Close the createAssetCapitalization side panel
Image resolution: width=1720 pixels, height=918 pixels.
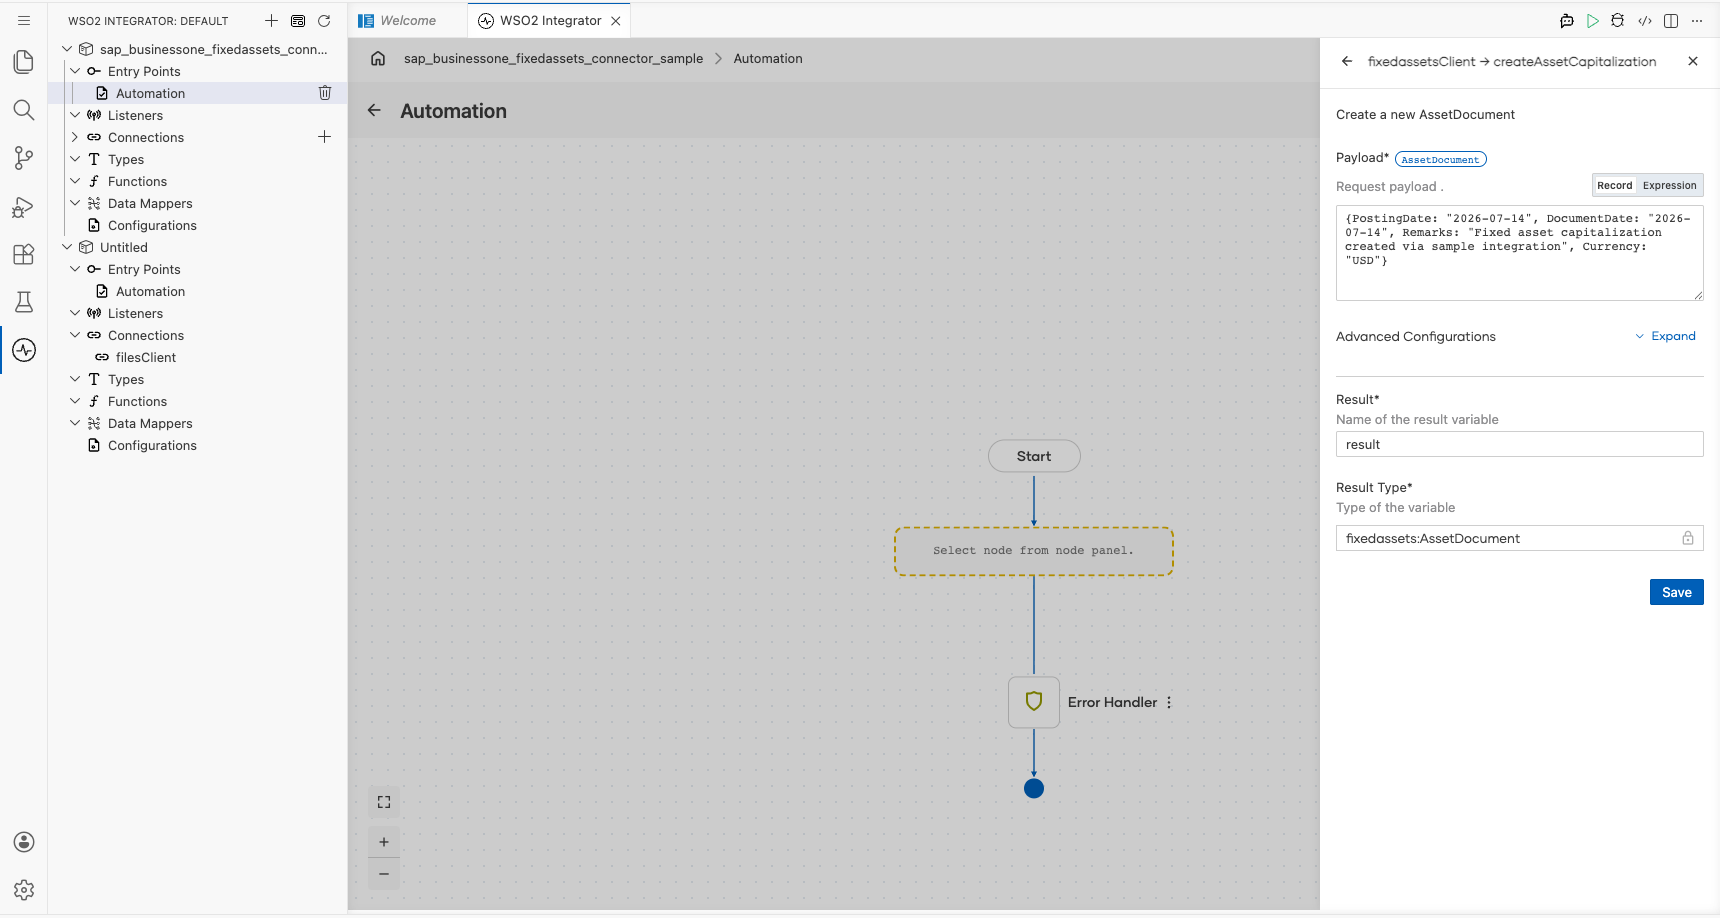point(1693,61)
